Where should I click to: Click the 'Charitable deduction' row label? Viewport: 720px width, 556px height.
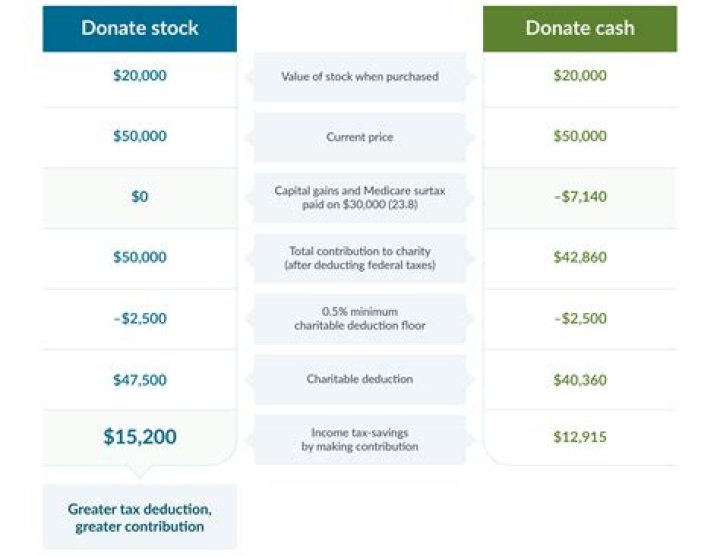tap(359, 380)
